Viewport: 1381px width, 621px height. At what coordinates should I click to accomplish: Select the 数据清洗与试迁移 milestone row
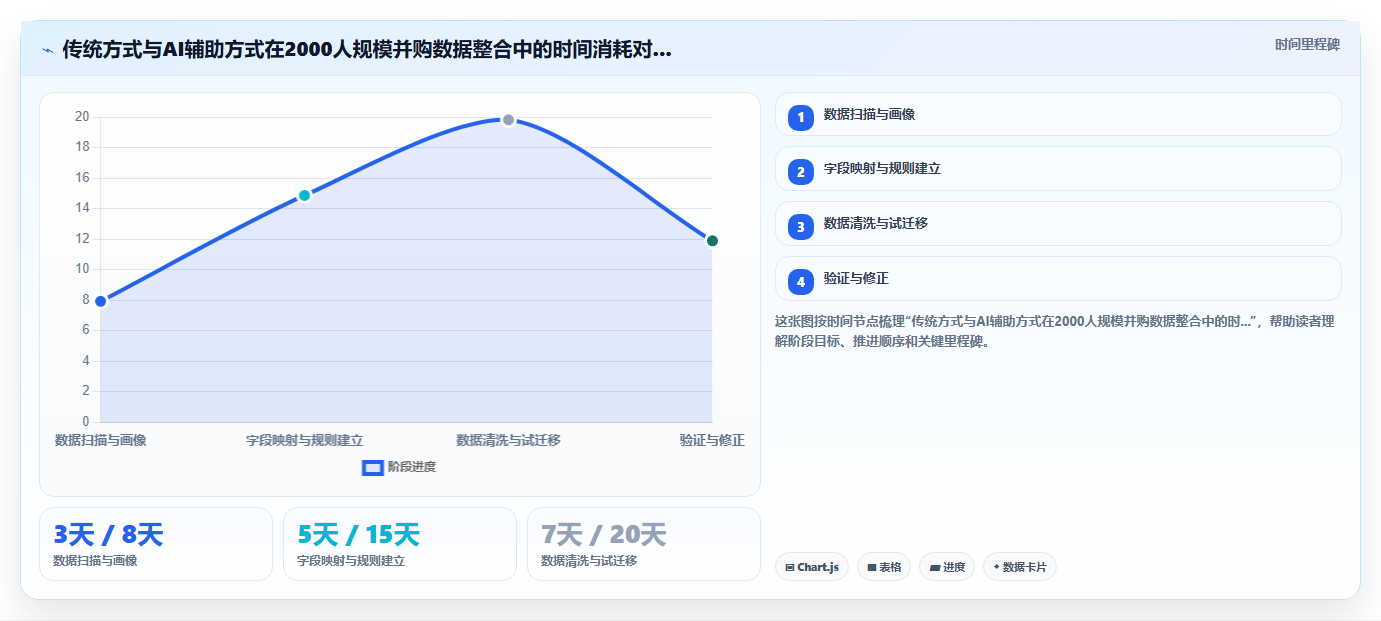click(x=1058, y=224)
